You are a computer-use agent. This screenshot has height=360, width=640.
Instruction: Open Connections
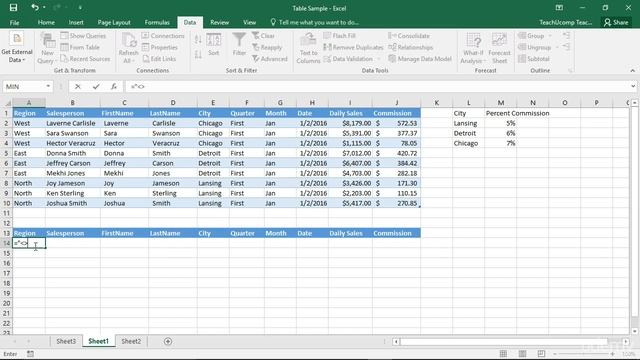pyautogui.click(x=163, y=36)
